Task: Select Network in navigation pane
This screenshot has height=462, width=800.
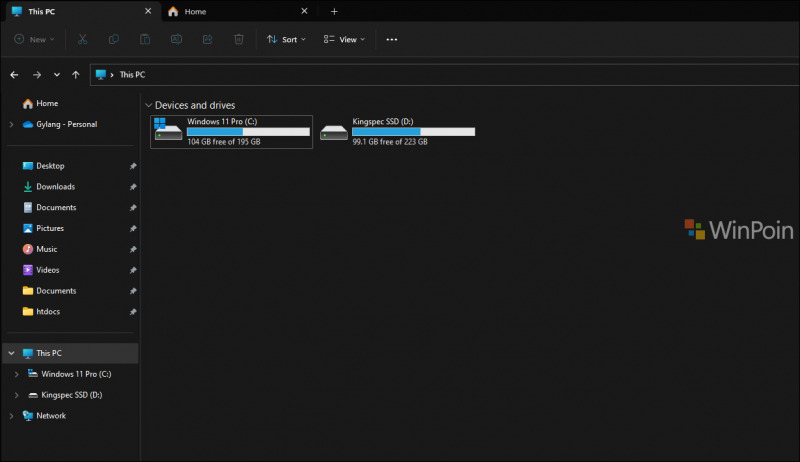Action: click(51, 416)
